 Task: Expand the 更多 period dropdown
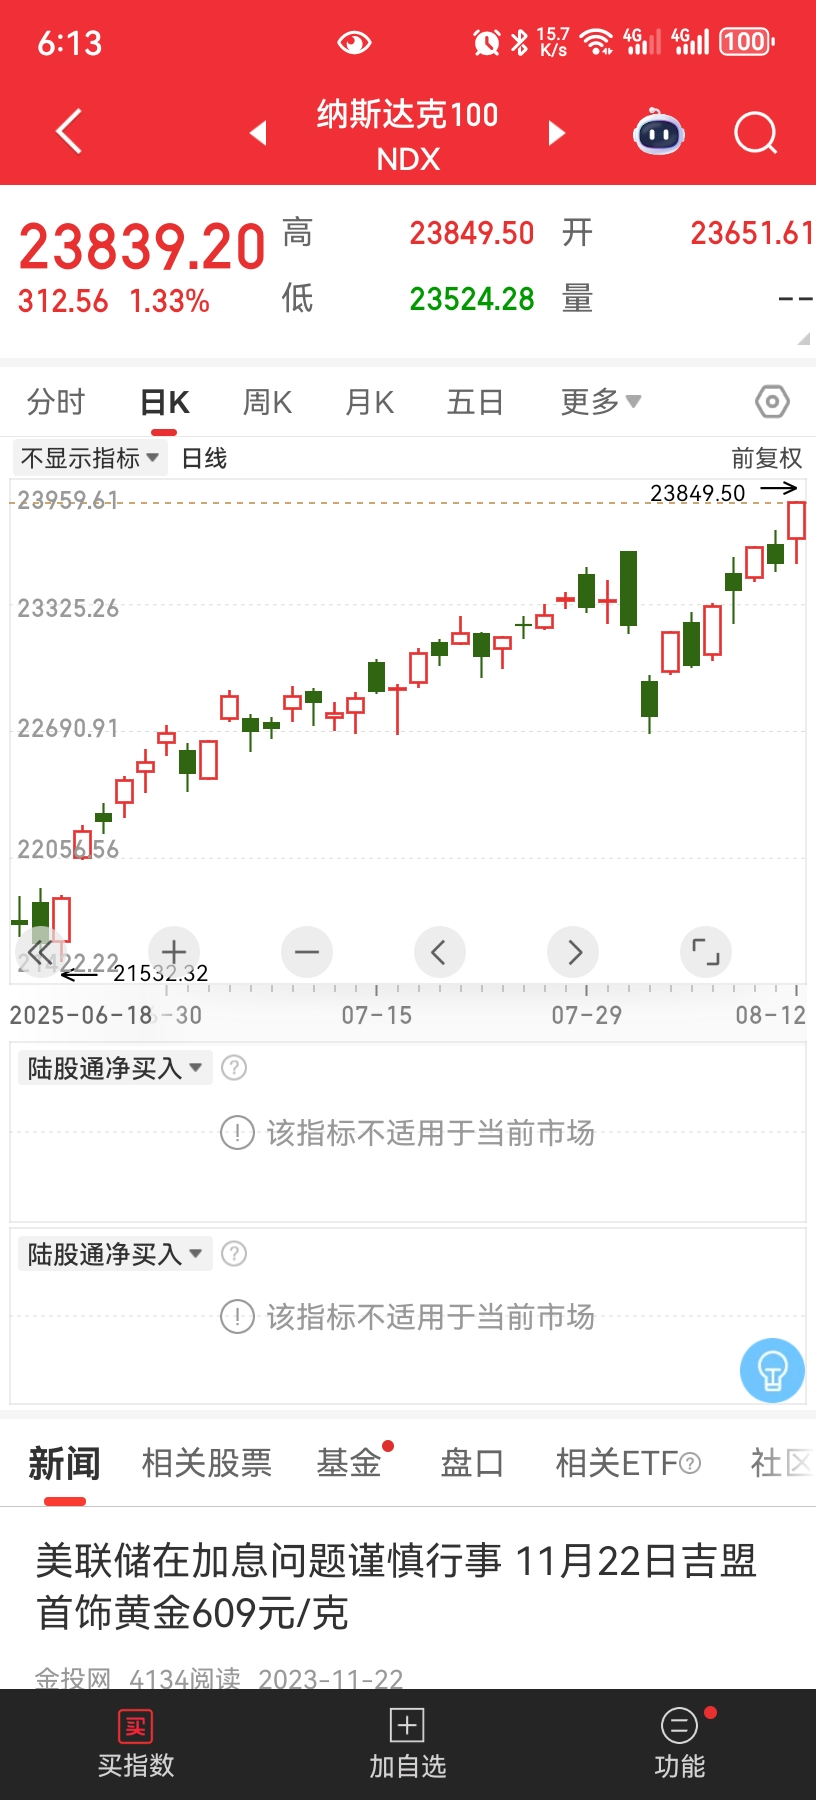[600, 402]
